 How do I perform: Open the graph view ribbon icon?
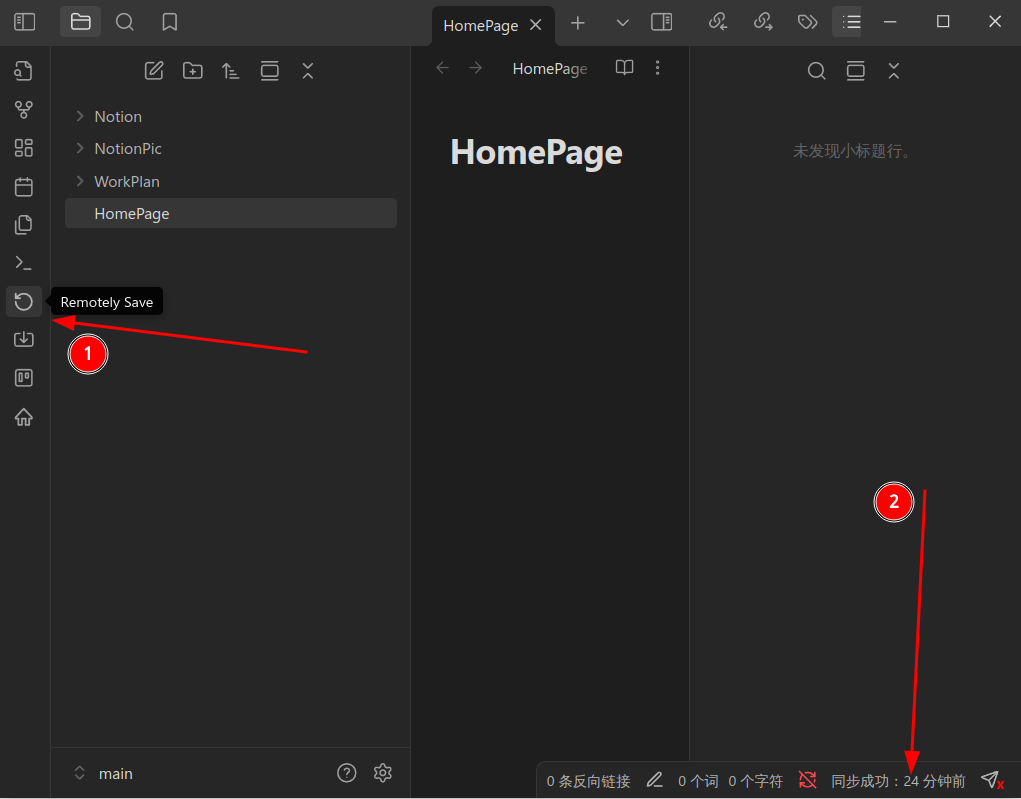pos(24,109)
